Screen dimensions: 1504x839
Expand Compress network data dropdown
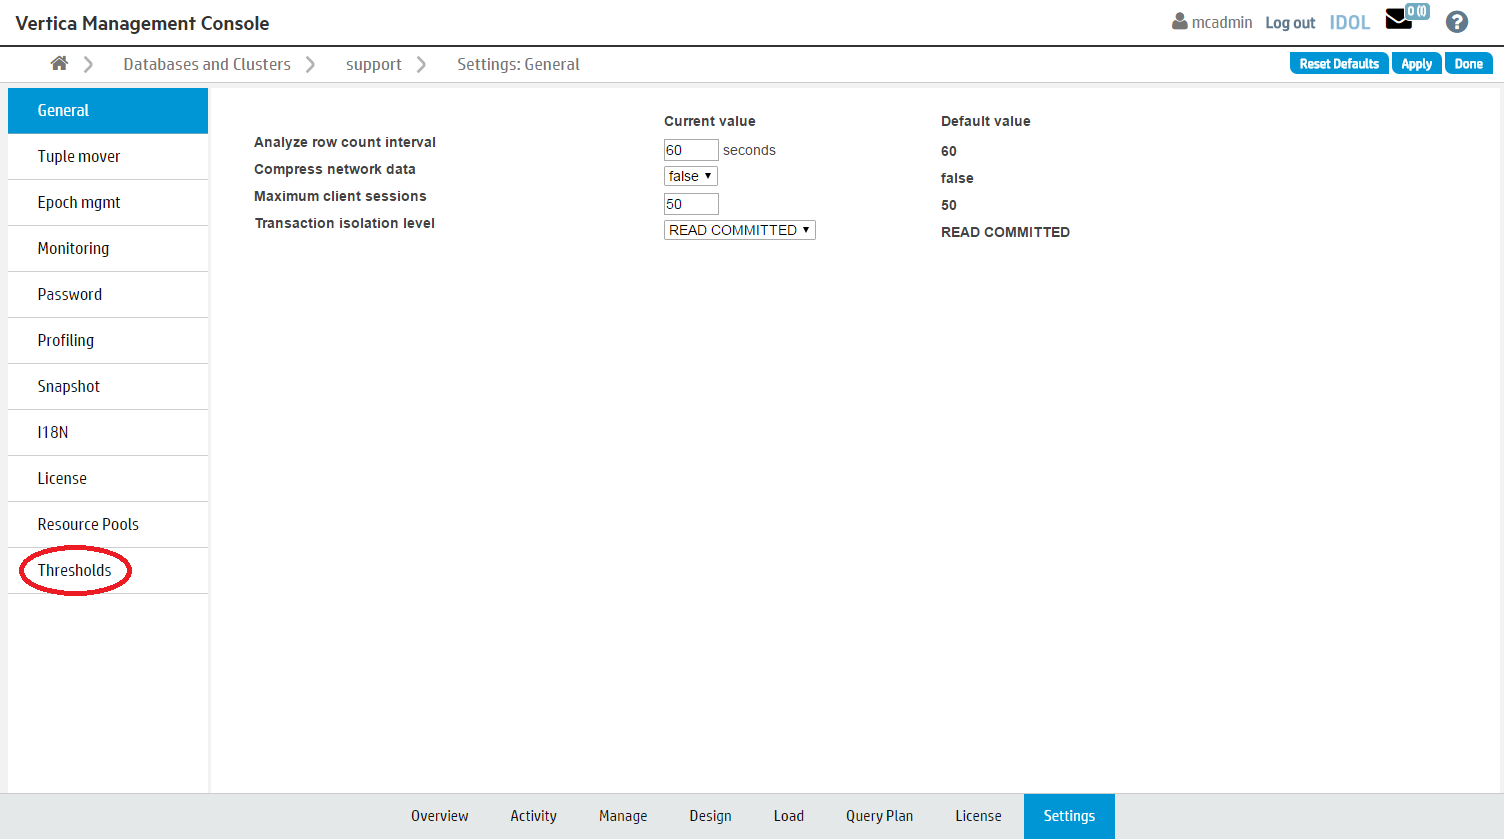[x=691, y=176]
